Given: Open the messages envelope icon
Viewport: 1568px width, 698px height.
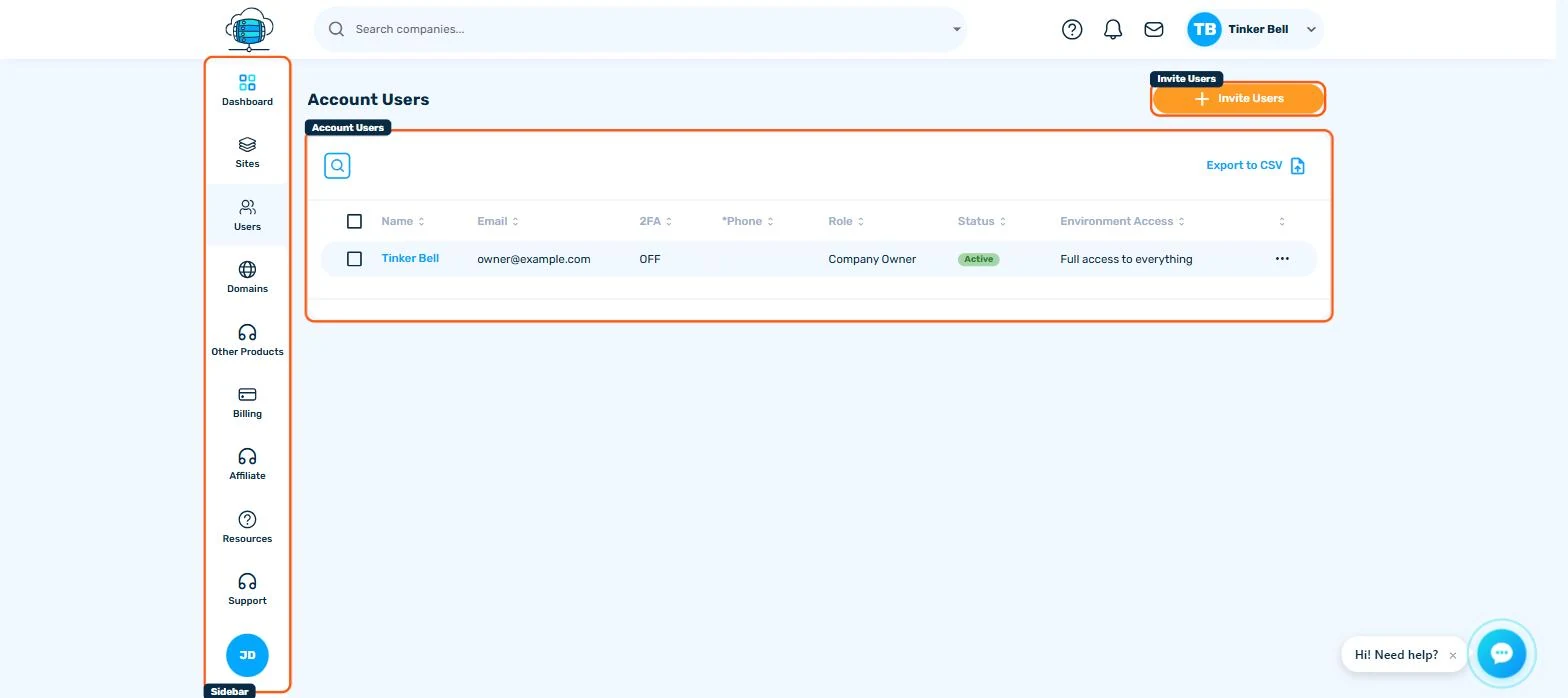Looking at the screenshot, I should [x=1154, y=29].
